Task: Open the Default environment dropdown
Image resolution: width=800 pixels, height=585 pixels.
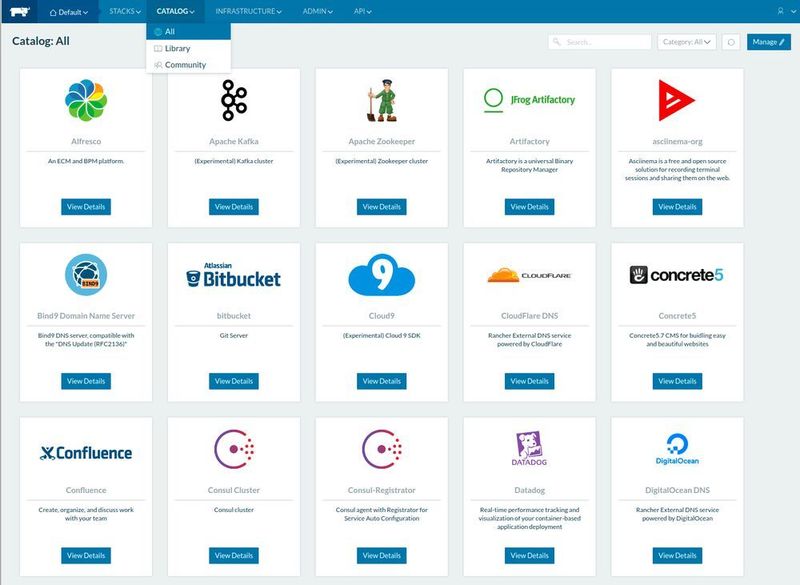Action: 68,12
